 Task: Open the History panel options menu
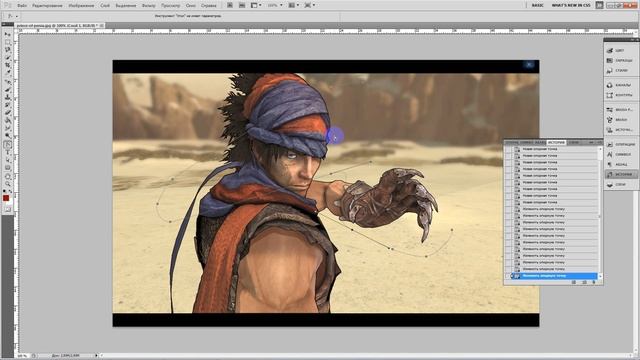point(599,142)
